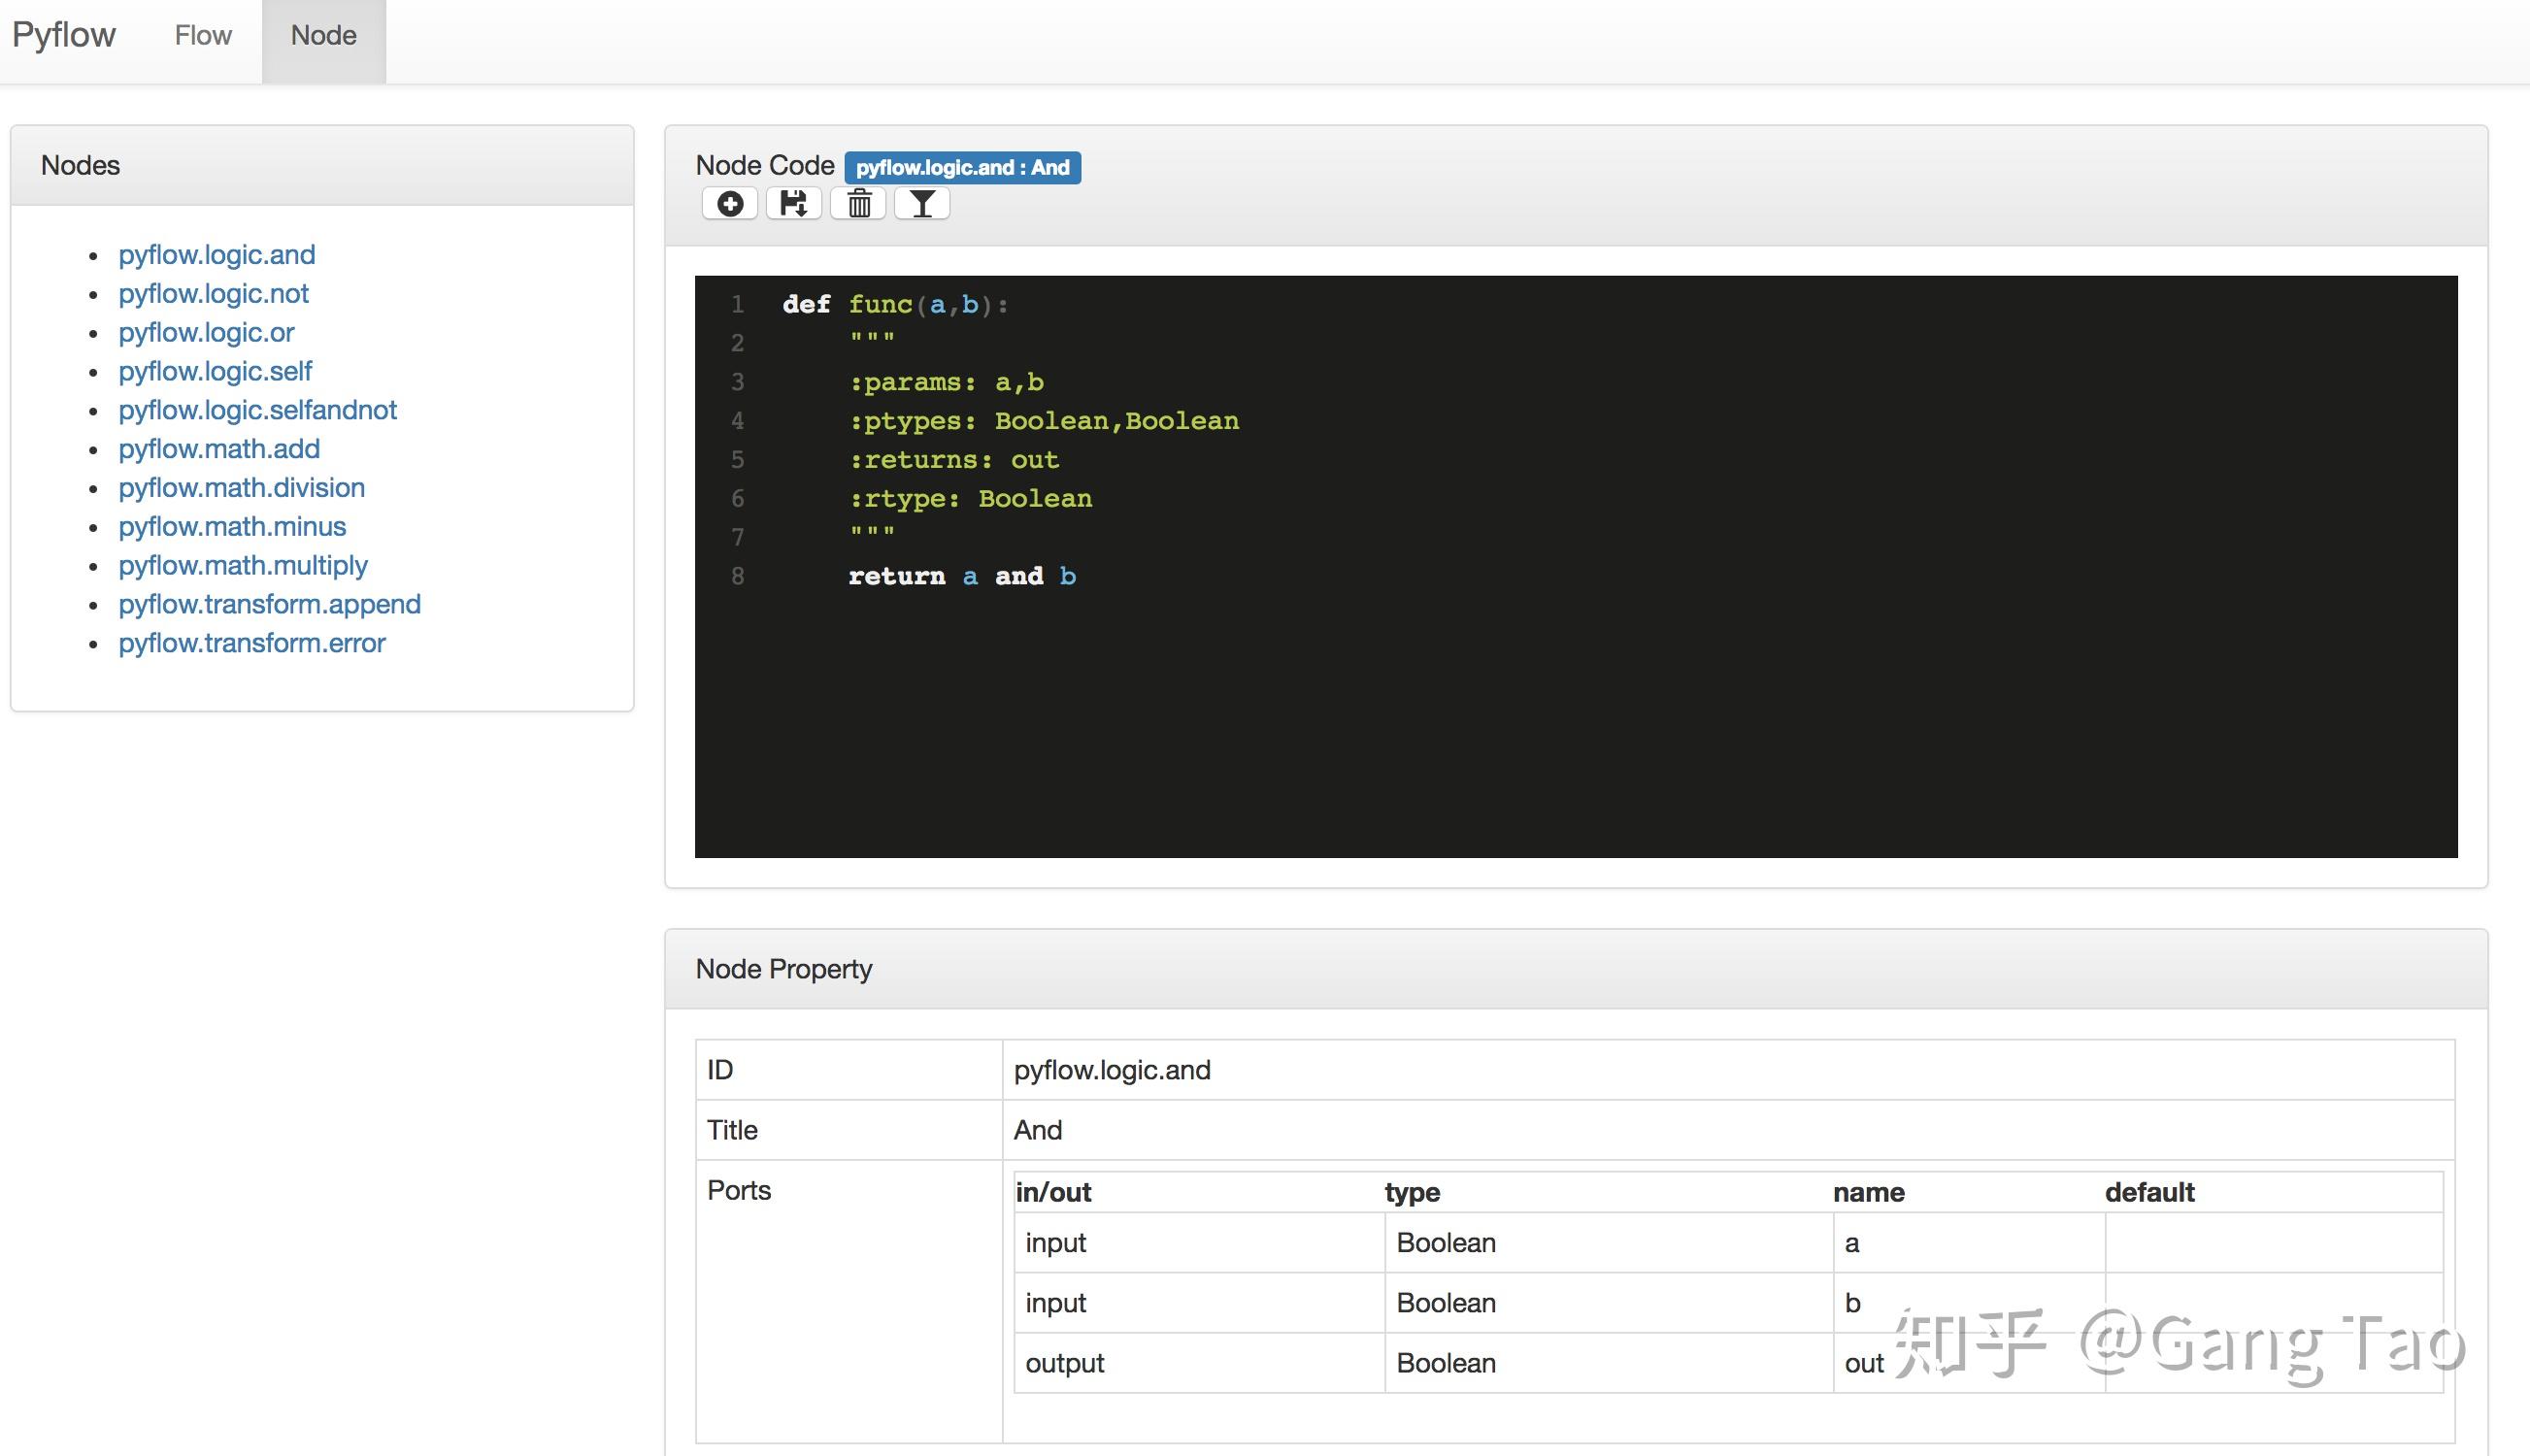2530x1456 pixels.
Task: Select pyflow.math.multiply in Nodes list
Action: (x=243, y=566)
